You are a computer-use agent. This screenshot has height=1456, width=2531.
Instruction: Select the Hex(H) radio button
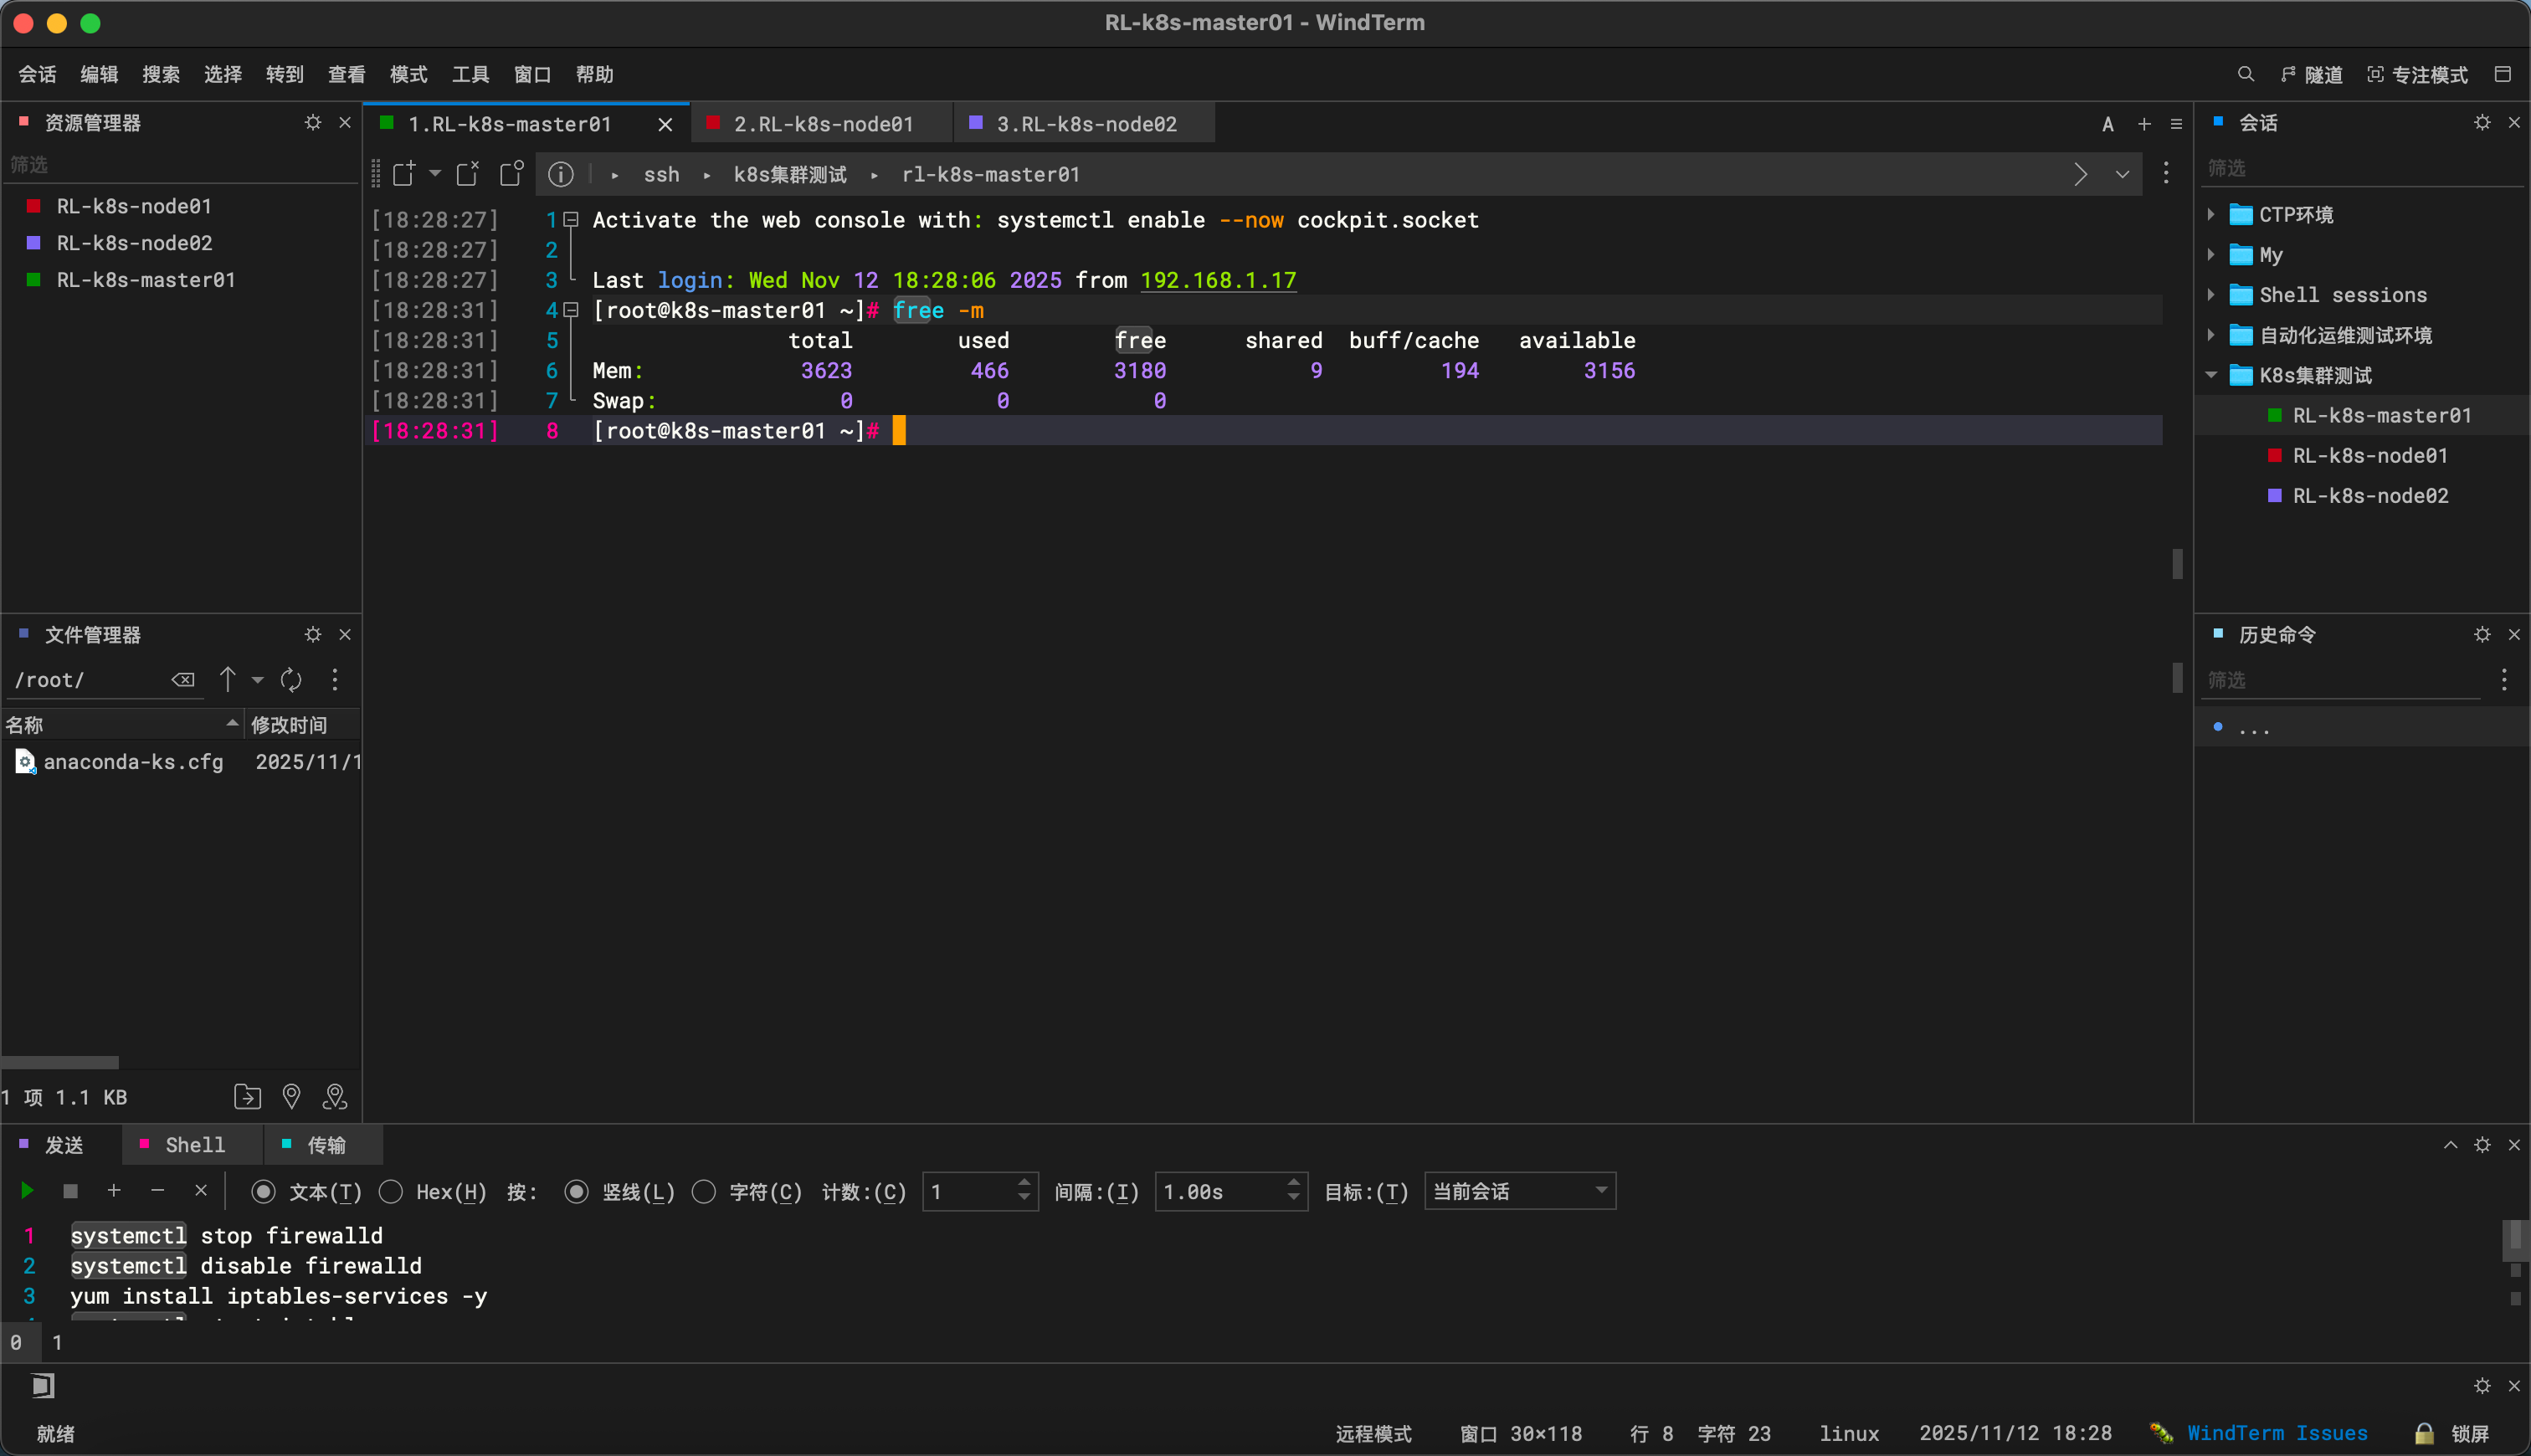click(391, 1192)
